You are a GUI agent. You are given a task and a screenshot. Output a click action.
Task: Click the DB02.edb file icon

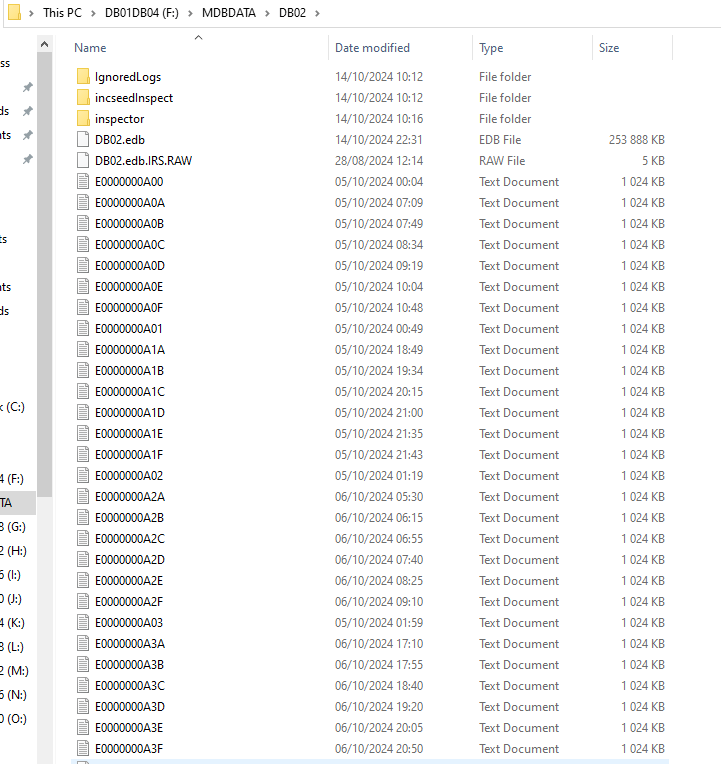(83, 140)
